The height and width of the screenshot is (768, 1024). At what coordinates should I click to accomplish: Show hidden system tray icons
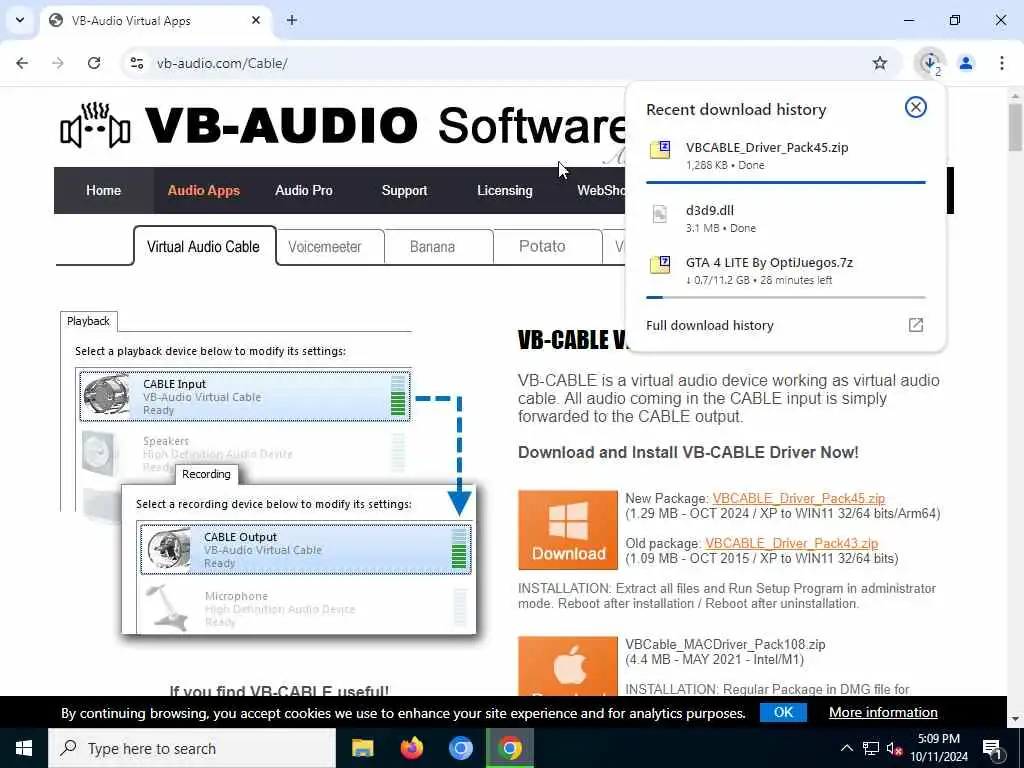point(846,748)
